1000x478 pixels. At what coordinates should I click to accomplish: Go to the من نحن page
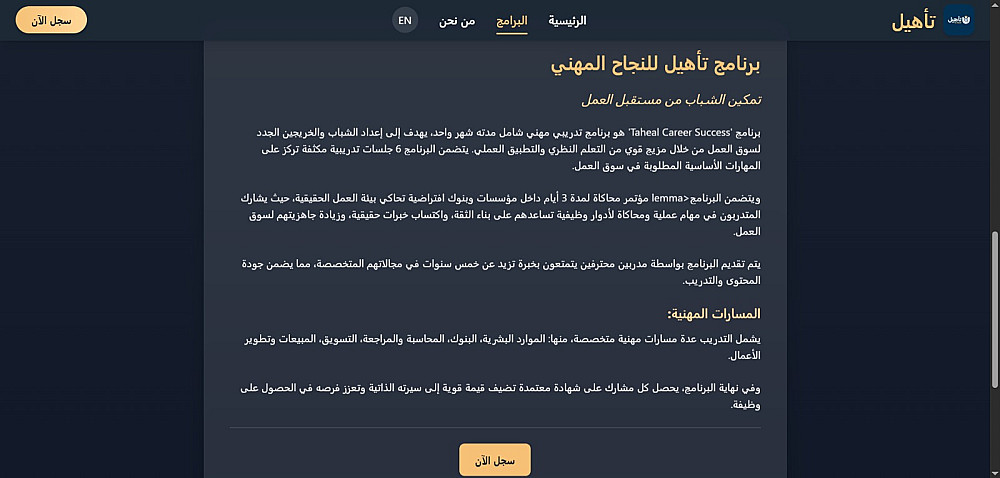point(457,21)
